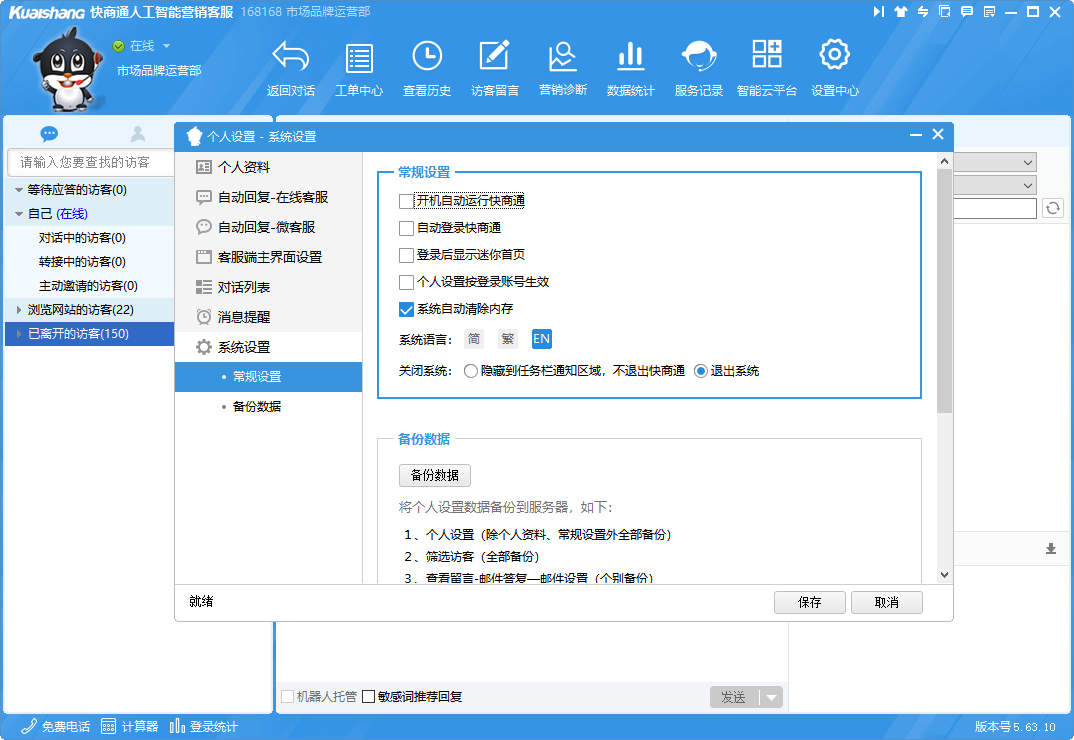This screenshot has width=1074, height=740.
Task: Collapse the 等待应答的访客(0) group
Action: tap(19, 190)
